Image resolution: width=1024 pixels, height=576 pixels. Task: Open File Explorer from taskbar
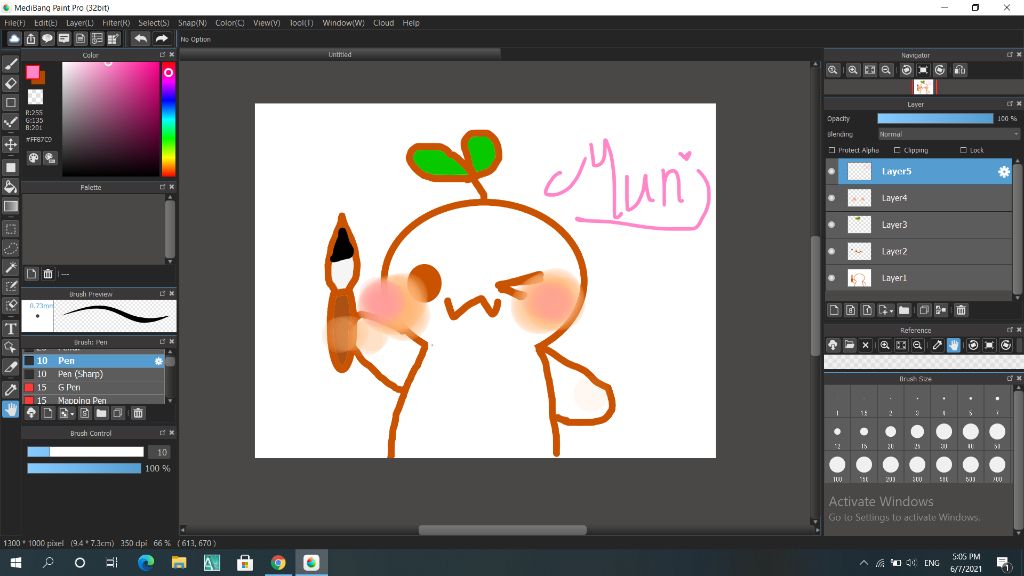click(x=179, y=562)
